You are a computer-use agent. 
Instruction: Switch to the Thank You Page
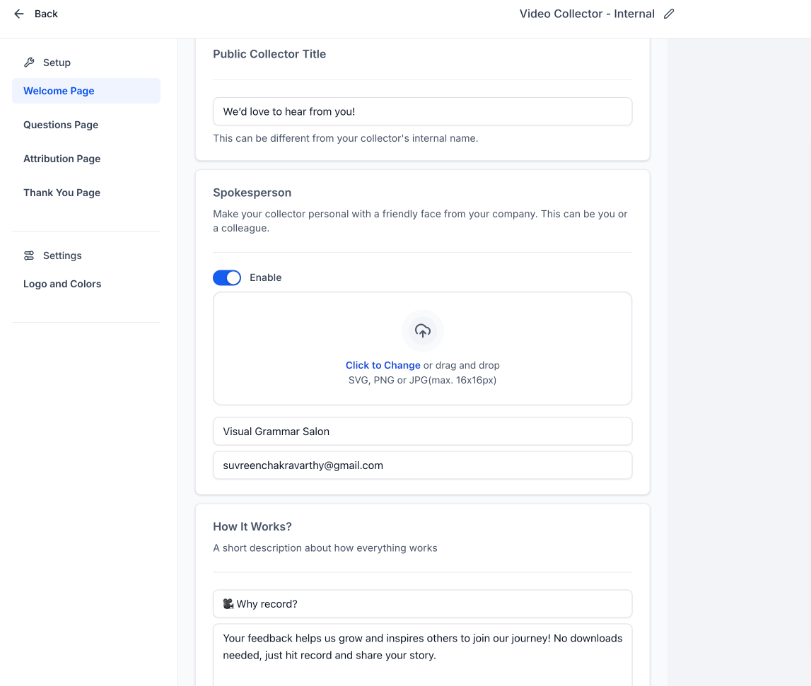[62, 193]
